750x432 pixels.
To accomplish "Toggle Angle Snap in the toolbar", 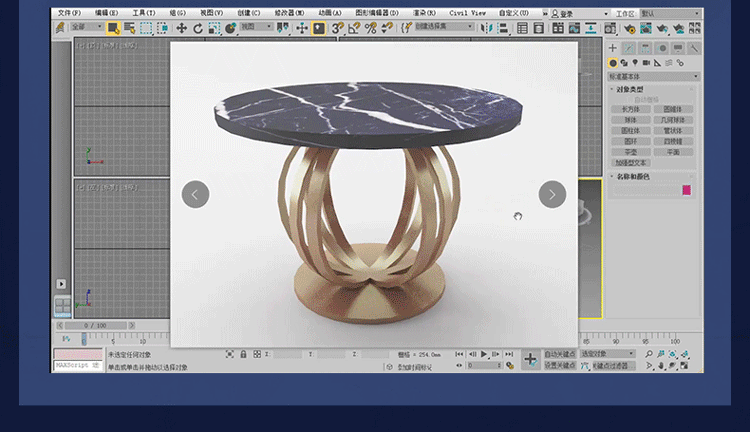I will click(354, 28).
